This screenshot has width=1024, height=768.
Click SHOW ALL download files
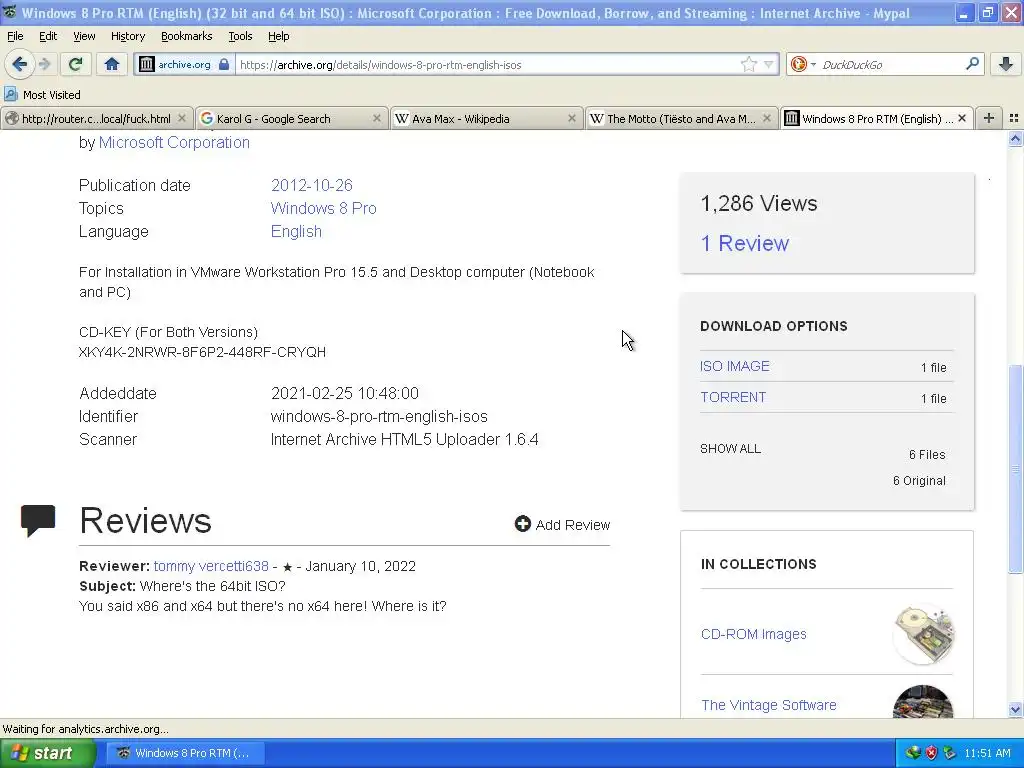pos(730,449)
